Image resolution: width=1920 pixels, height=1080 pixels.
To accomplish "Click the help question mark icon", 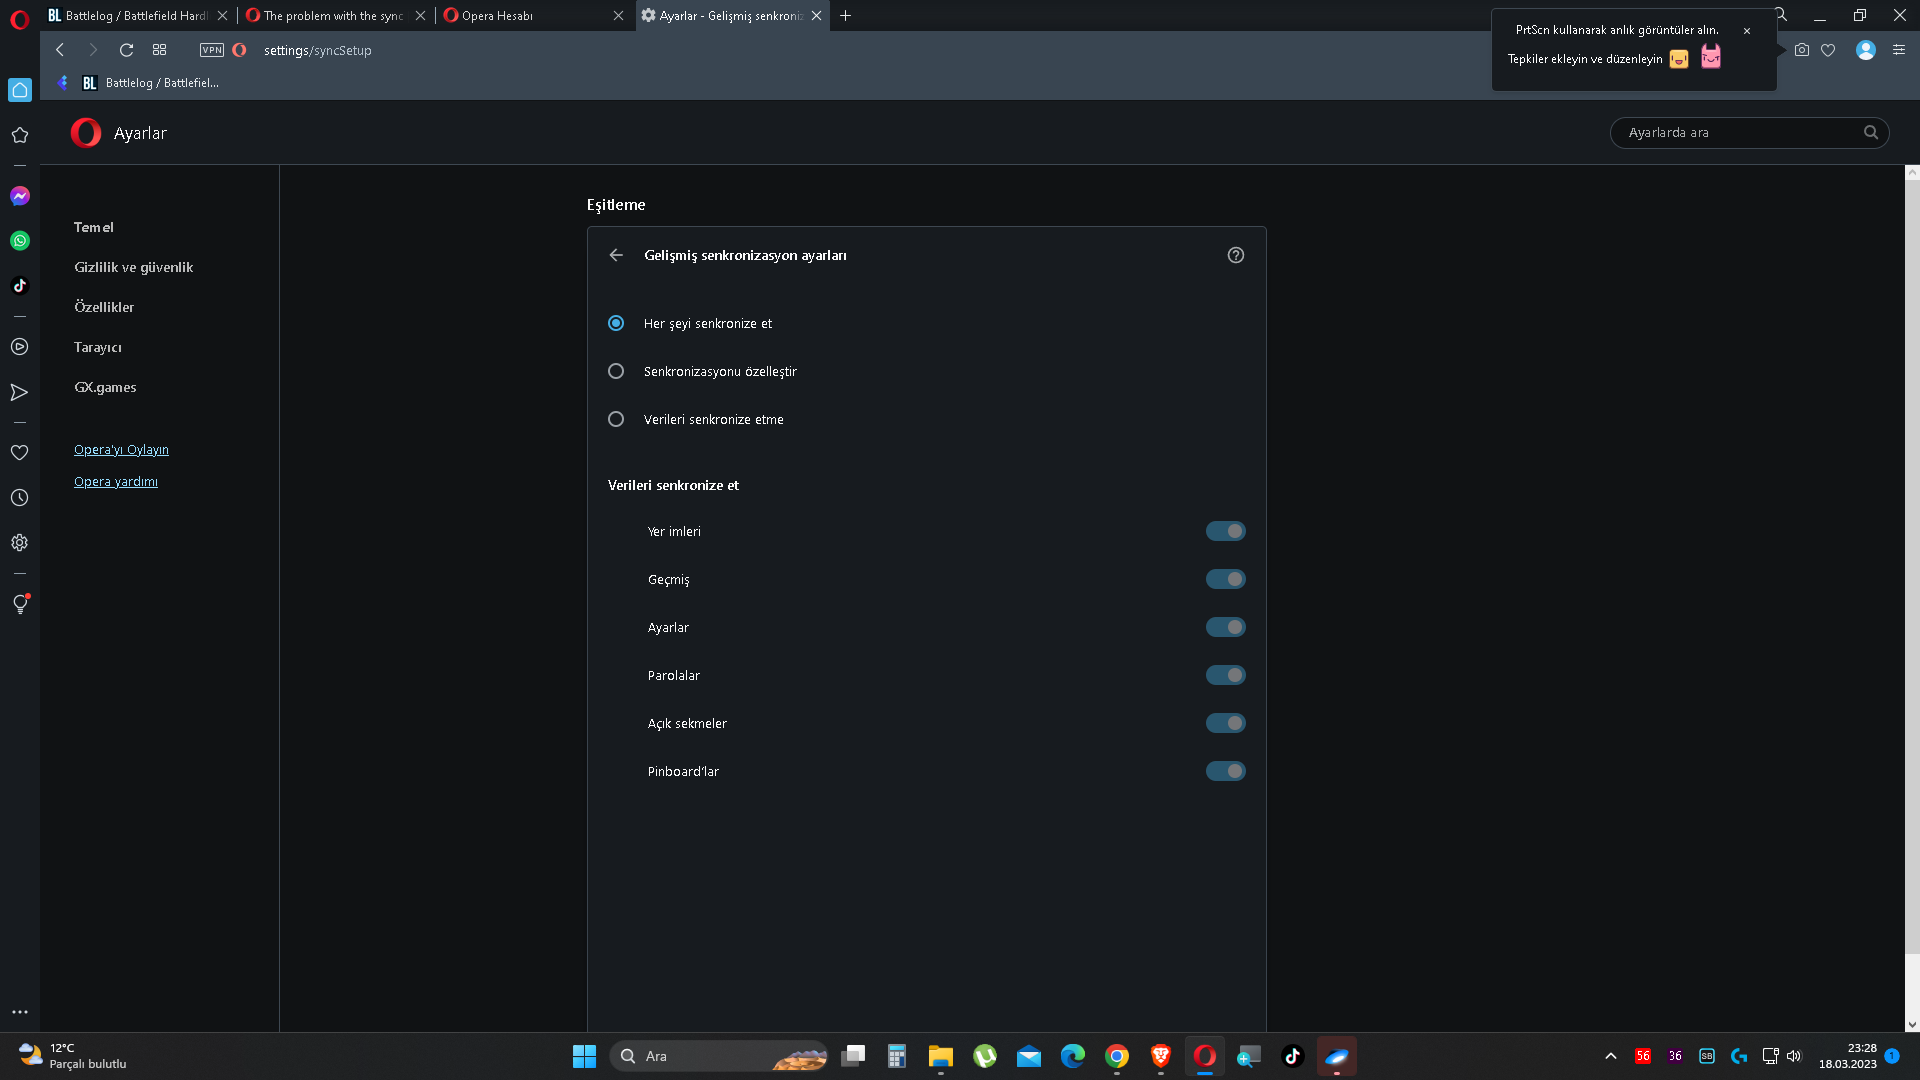I will (1236, 255).
